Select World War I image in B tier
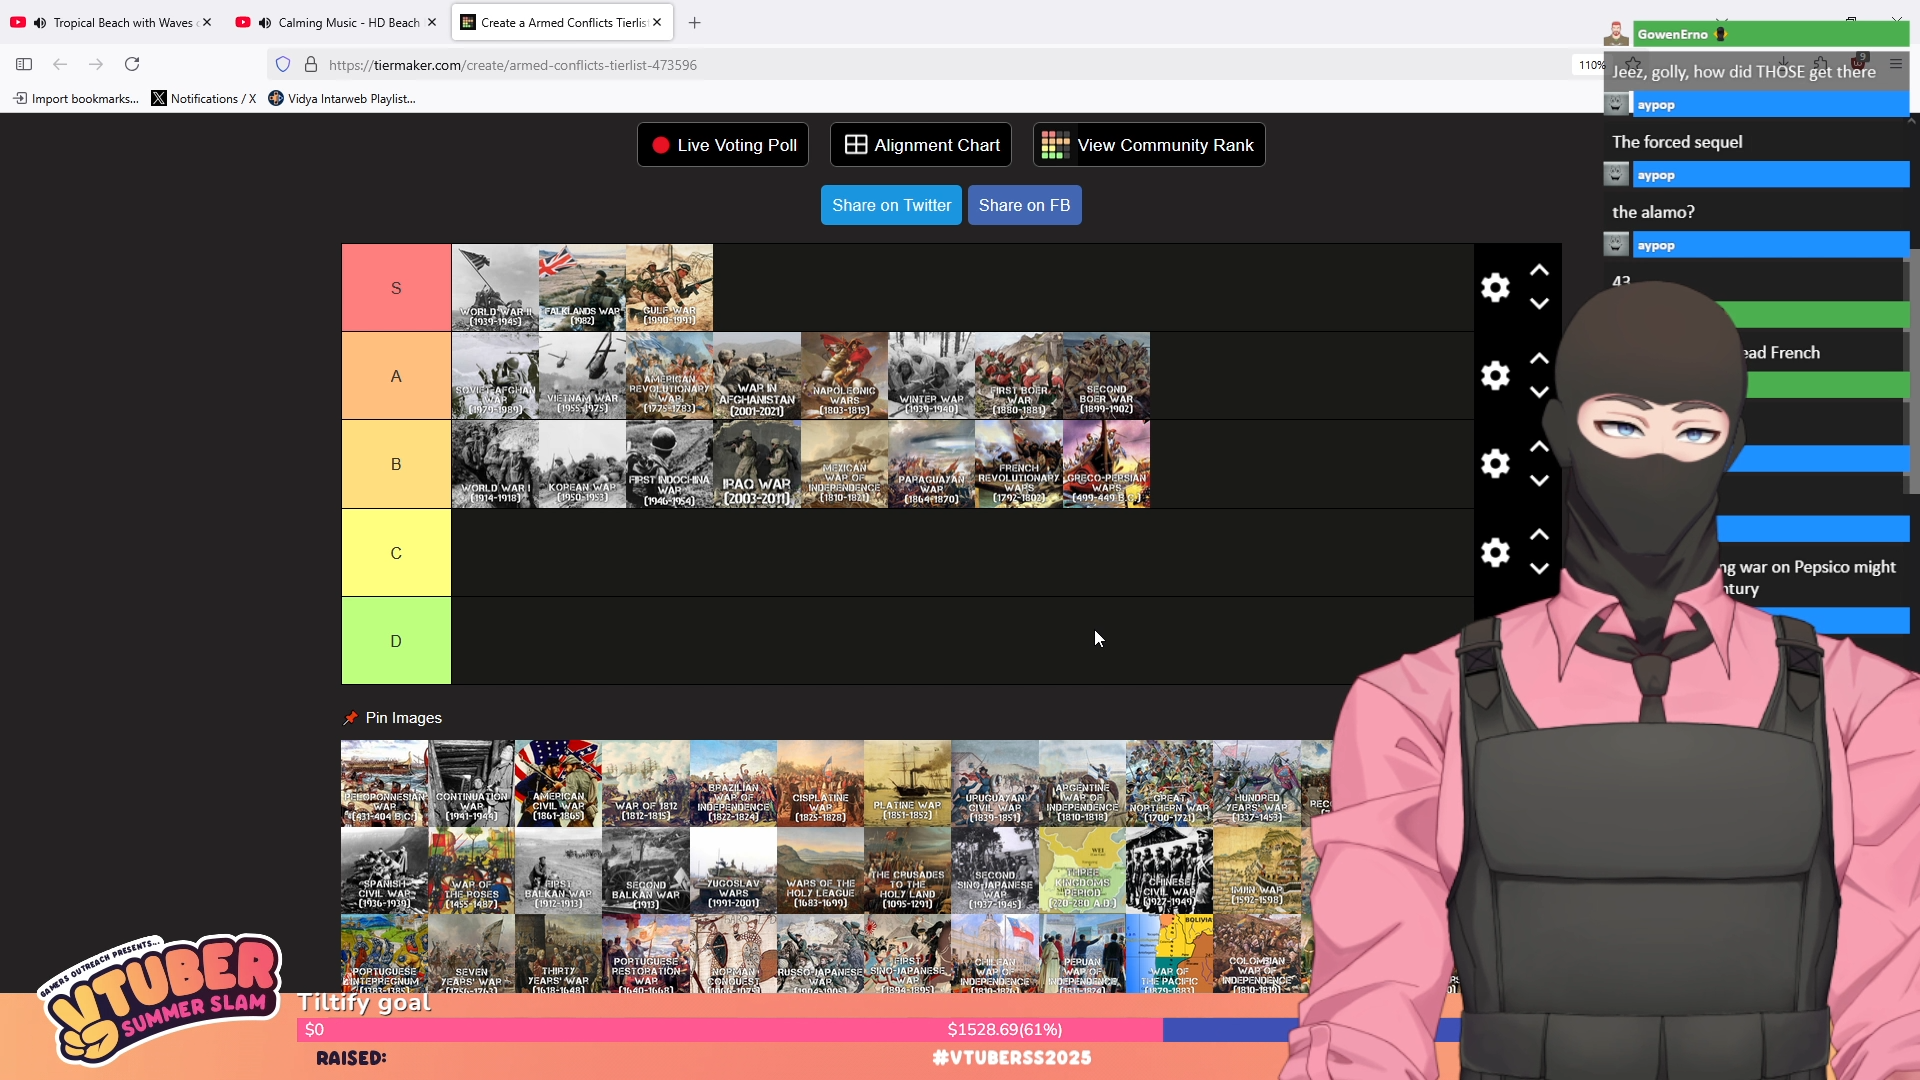Viewport: 1920px width, 1080px height. (x=495, y=464)
